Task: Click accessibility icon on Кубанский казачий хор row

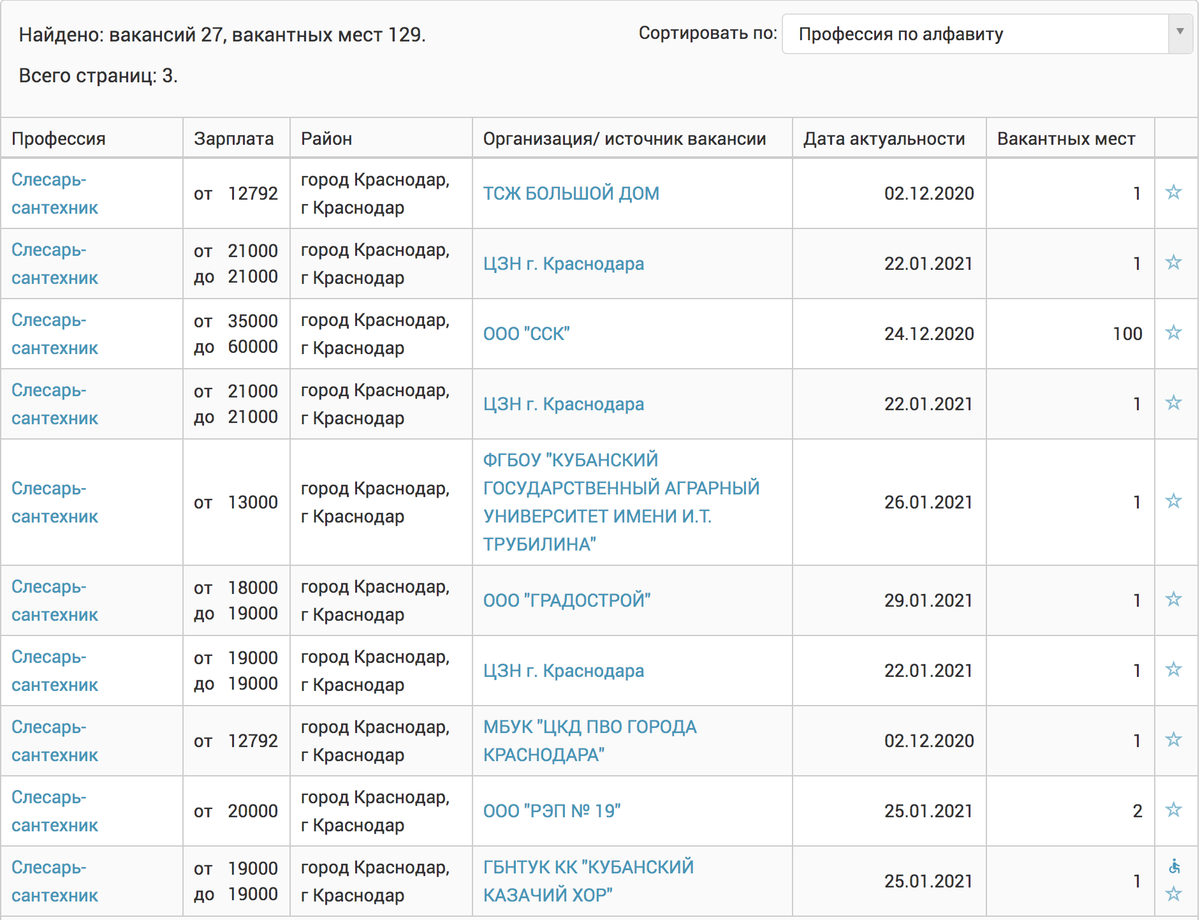Action: pyautogui.click(x=1175, y=866)
